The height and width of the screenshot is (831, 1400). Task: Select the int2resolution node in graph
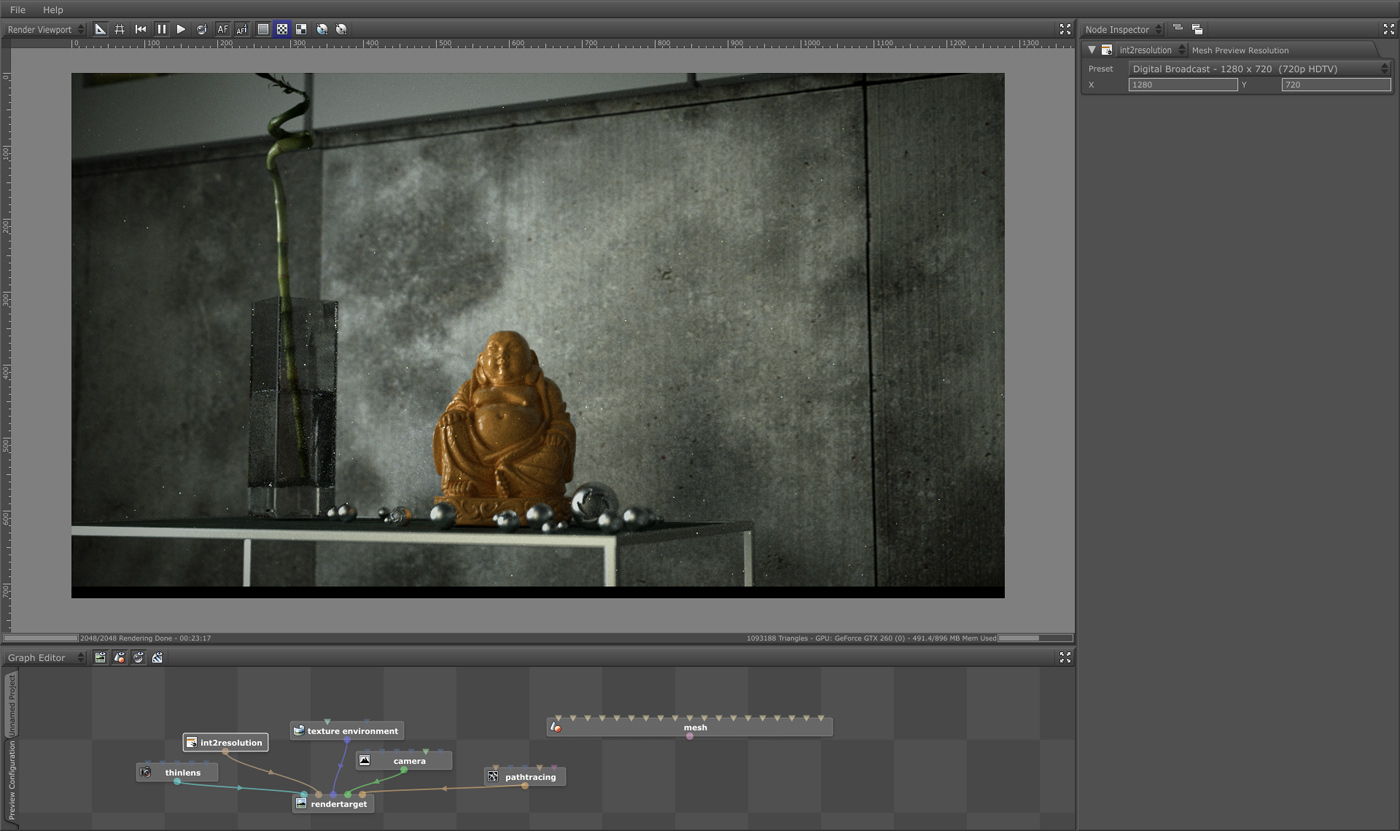[x=226, y=743]
